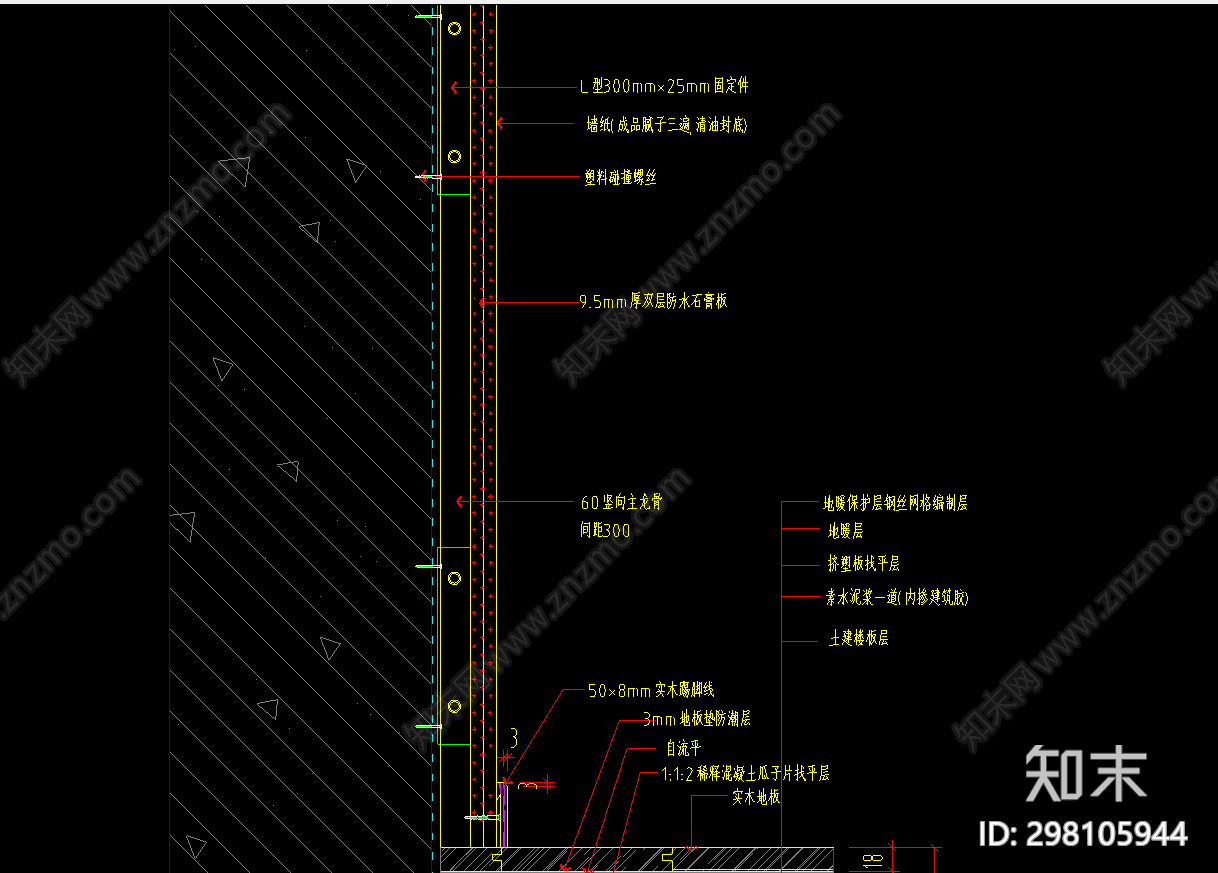Click the 1:1:2 稀释混凝土瓜子片找平层 text

(x=745, y=773)
